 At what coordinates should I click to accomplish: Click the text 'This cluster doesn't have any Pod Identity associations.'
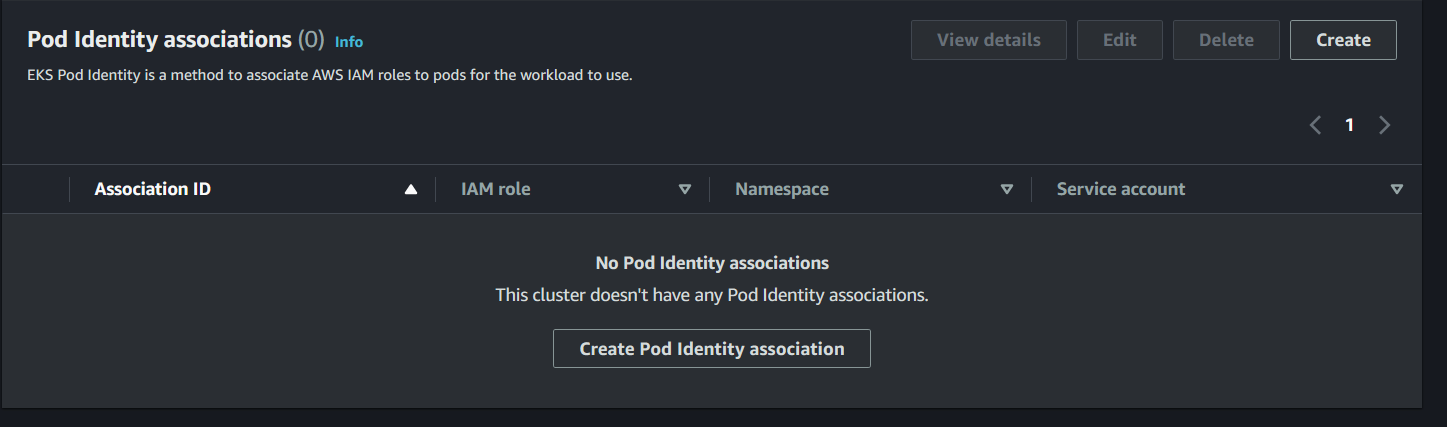click(712, 295)
